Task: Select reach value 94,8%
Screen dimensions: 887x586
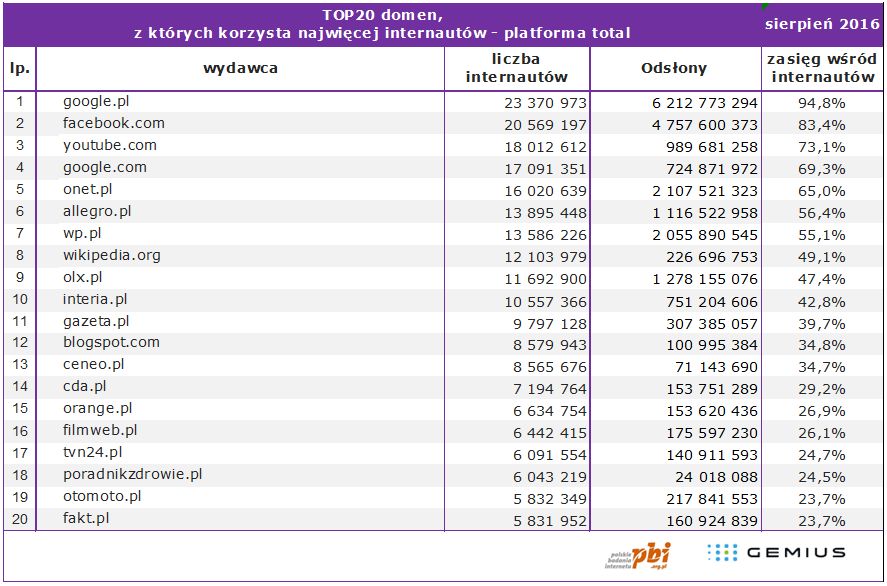Action: pyautogui.click(x=821, y=104)
